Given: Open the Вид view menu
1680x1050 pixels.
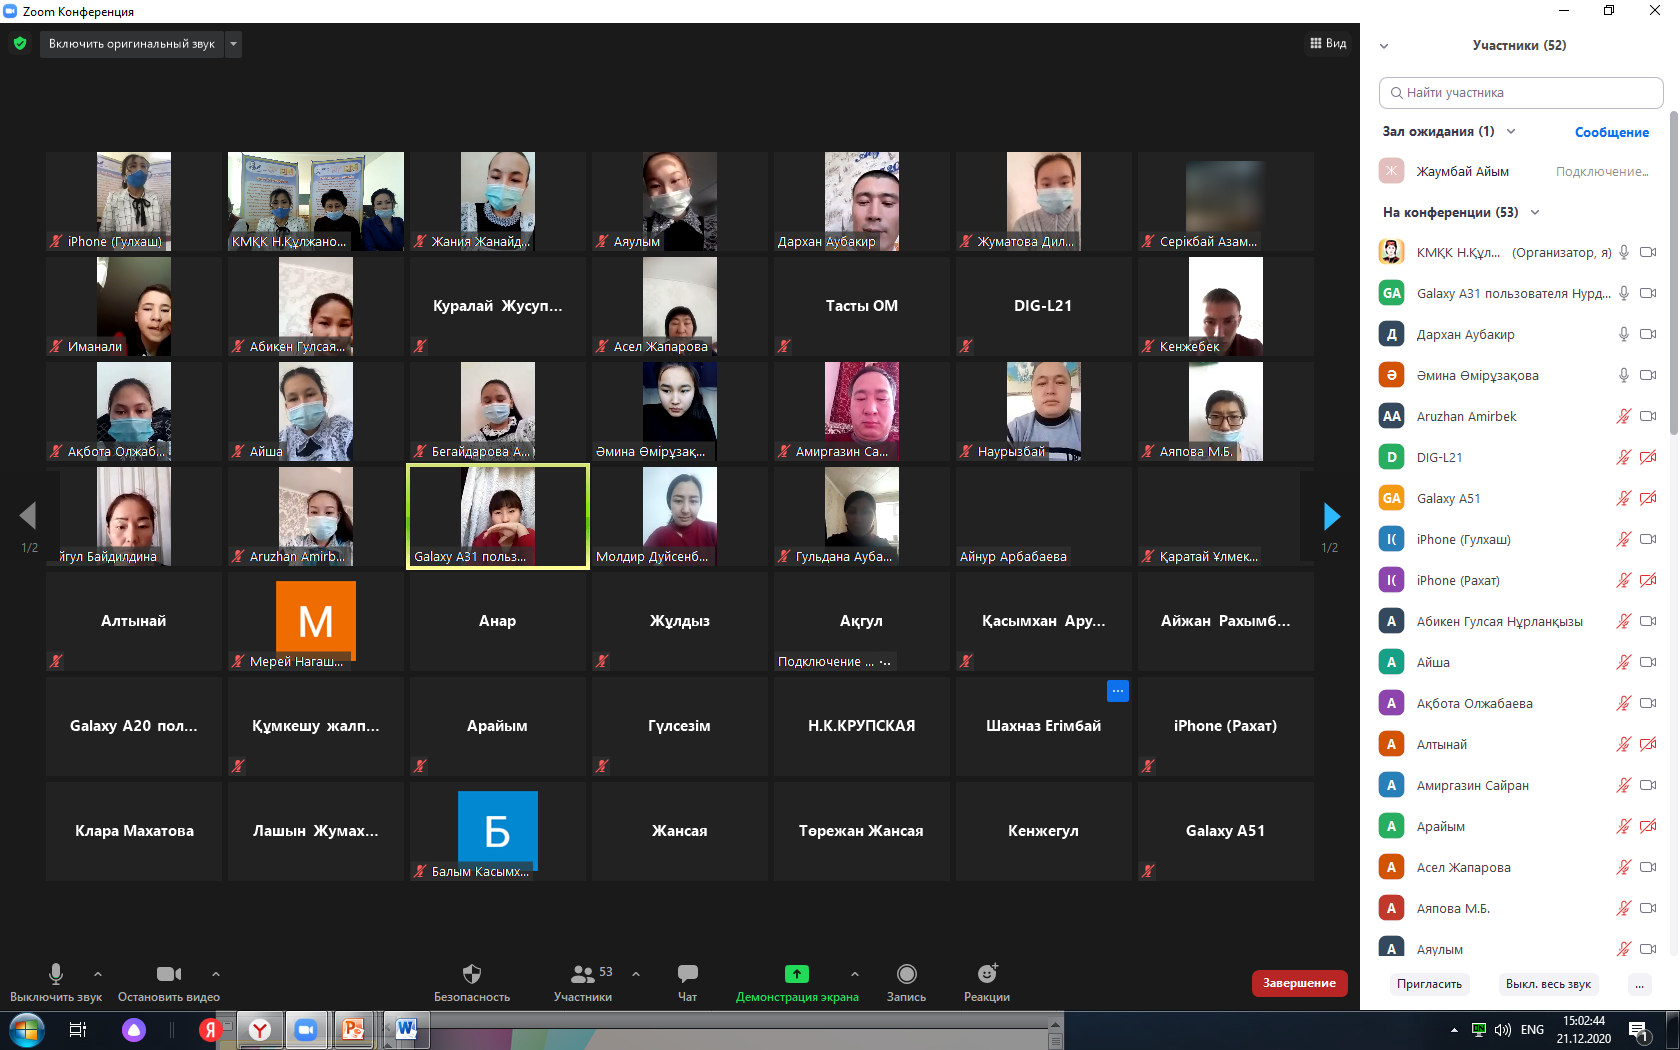Looking at the screenshot, I should (1328, 43).
